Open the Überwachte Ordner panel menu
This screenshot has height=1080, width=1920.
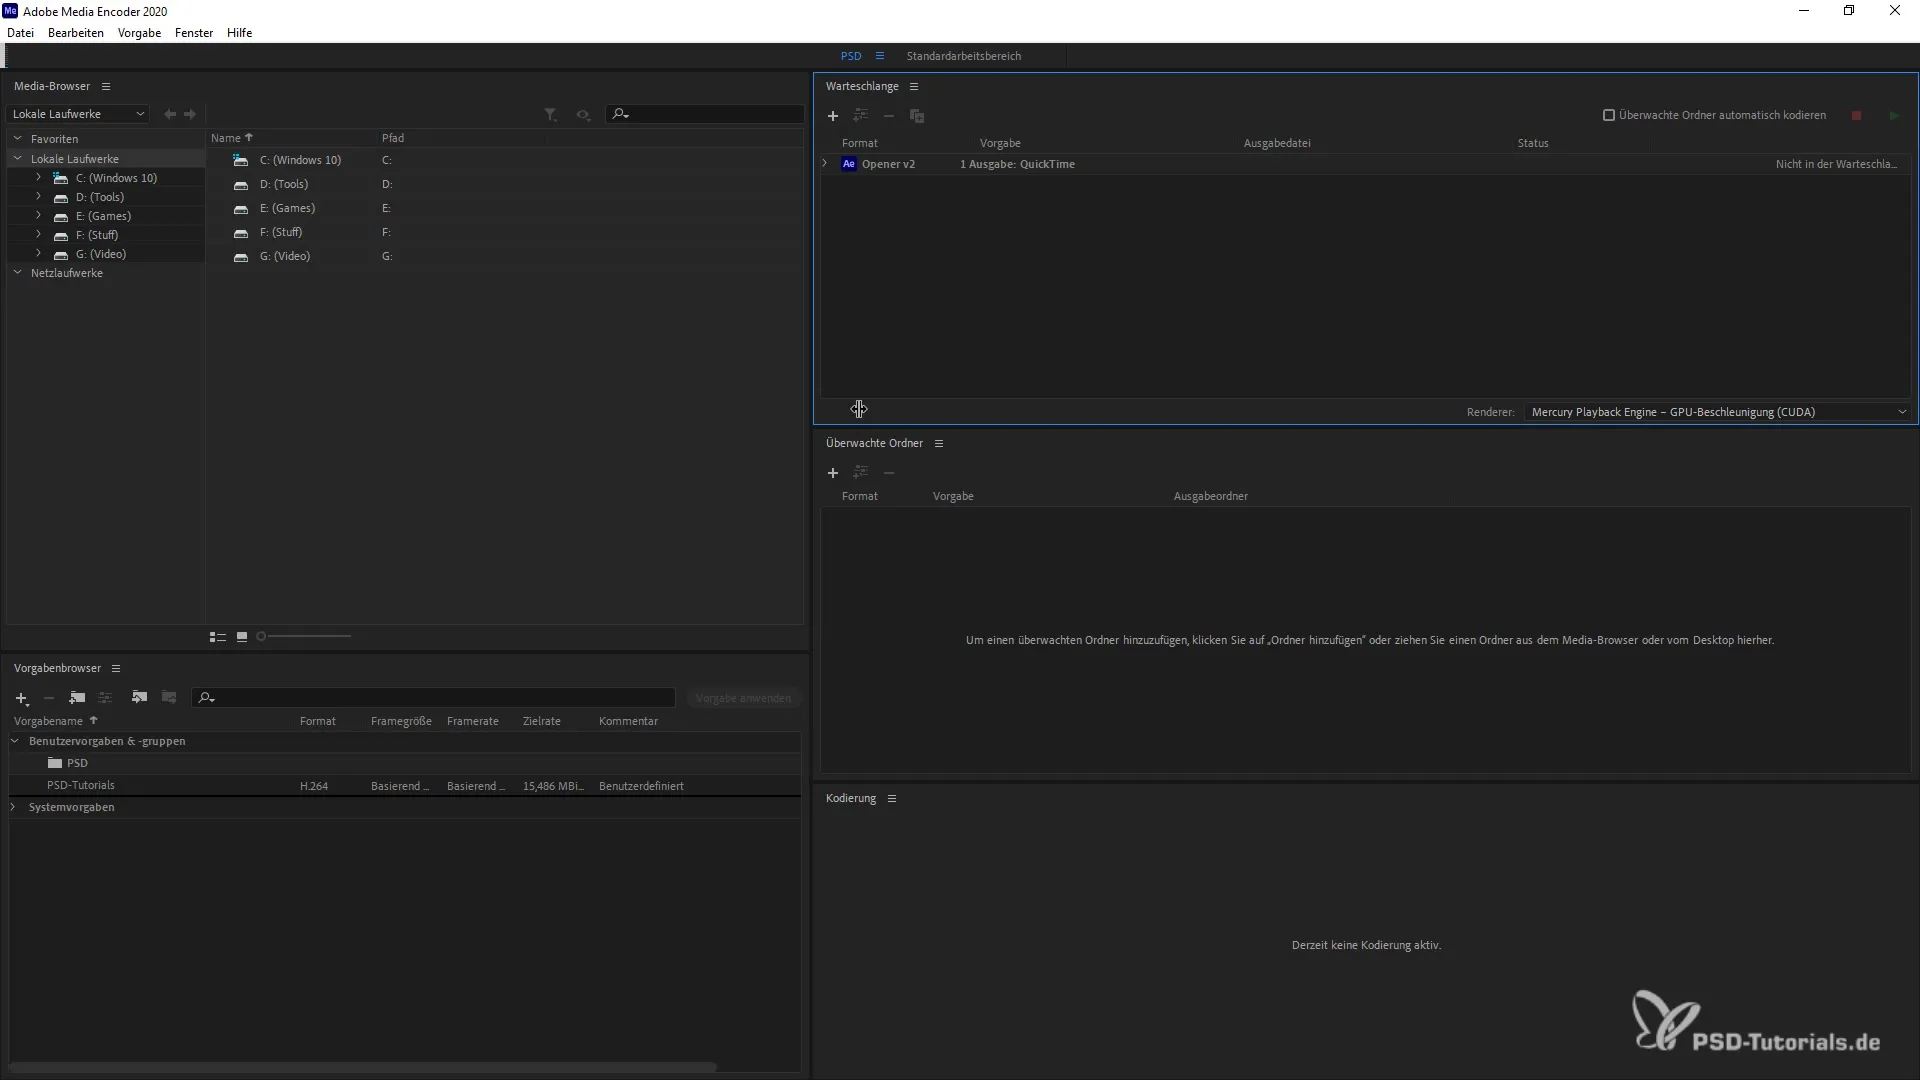(938, 444)
